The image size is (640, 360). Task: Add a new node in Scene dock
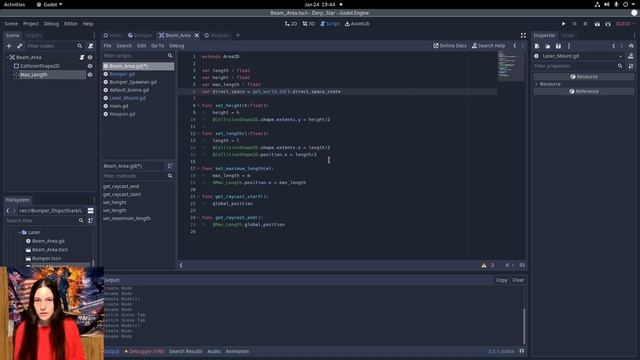9,46
